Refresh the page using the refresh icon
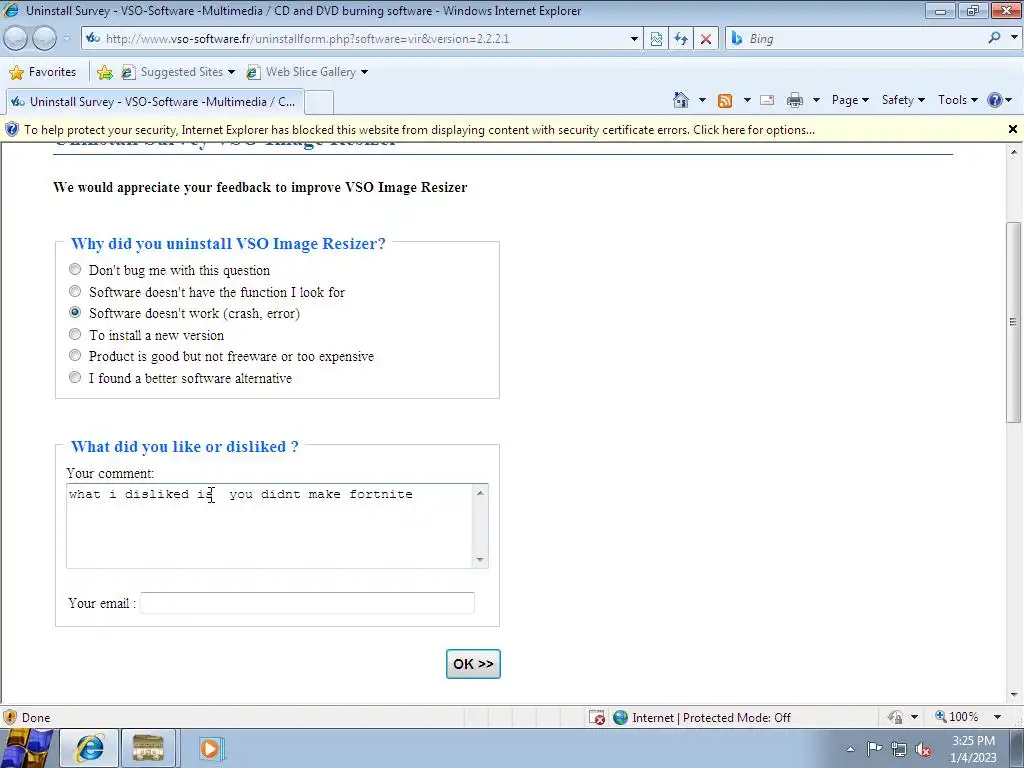Image resolution: width=1024 pixels, height=768 pixels. point(681,39)
